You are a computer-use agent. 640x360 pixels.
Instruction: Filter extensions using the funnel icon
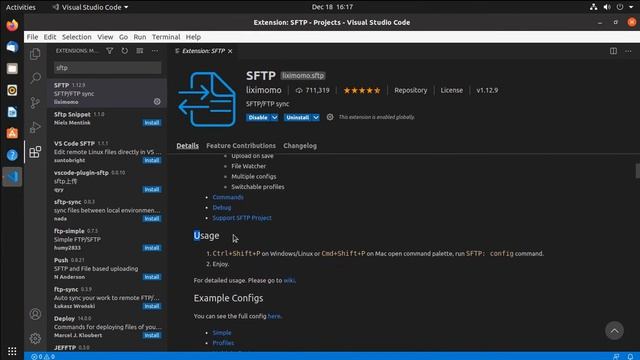[x=109, y=51]
